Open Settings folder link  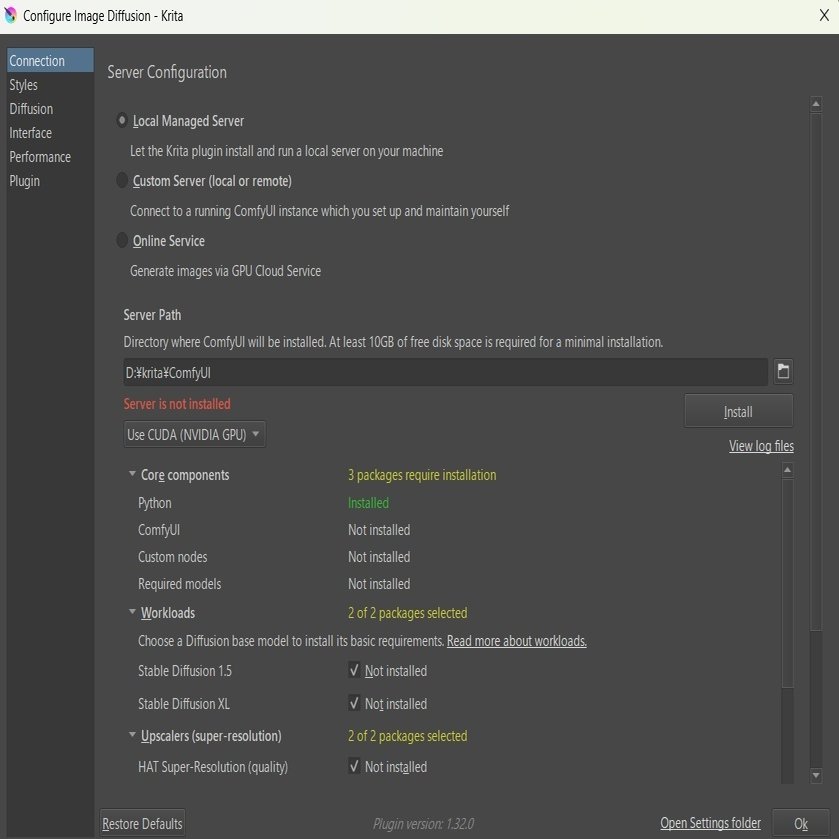tap(710, 823)
